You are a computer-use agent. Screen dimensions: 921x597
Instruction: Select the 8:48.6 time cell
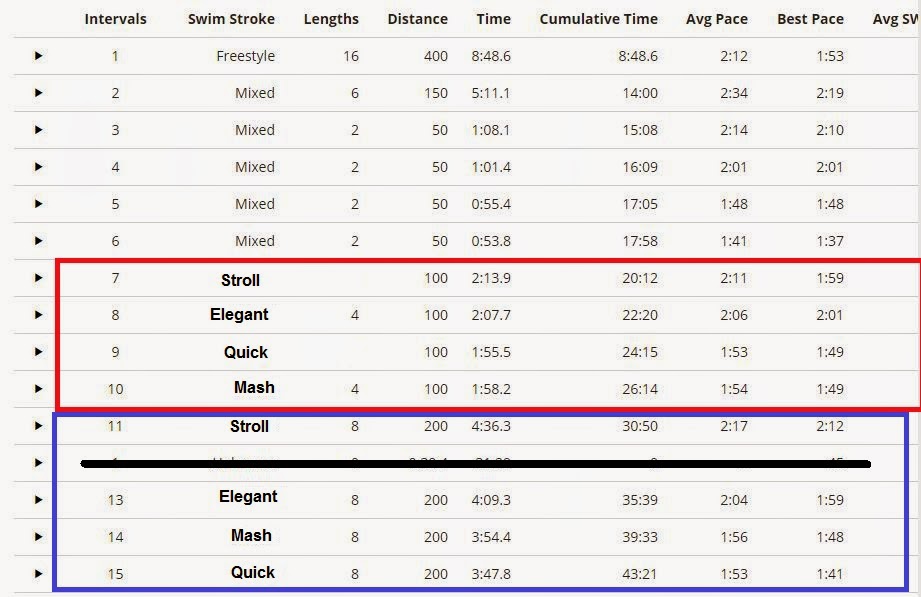[491, 56]
